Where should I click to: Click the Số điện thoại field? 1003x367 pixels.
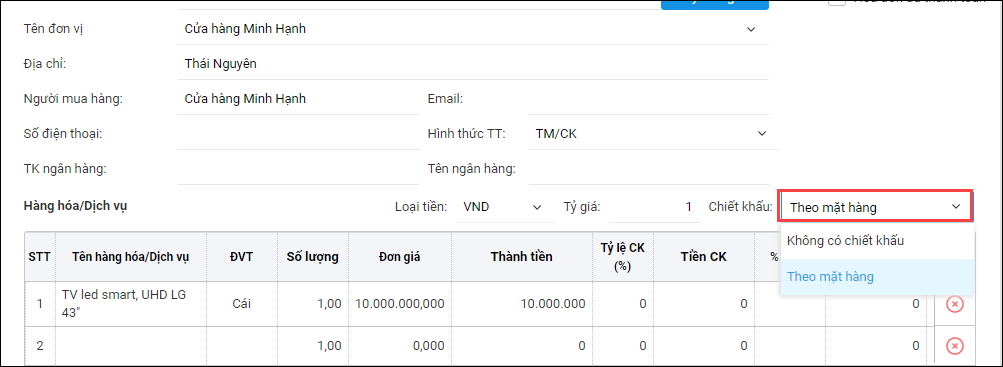click(x=297, y=134)
